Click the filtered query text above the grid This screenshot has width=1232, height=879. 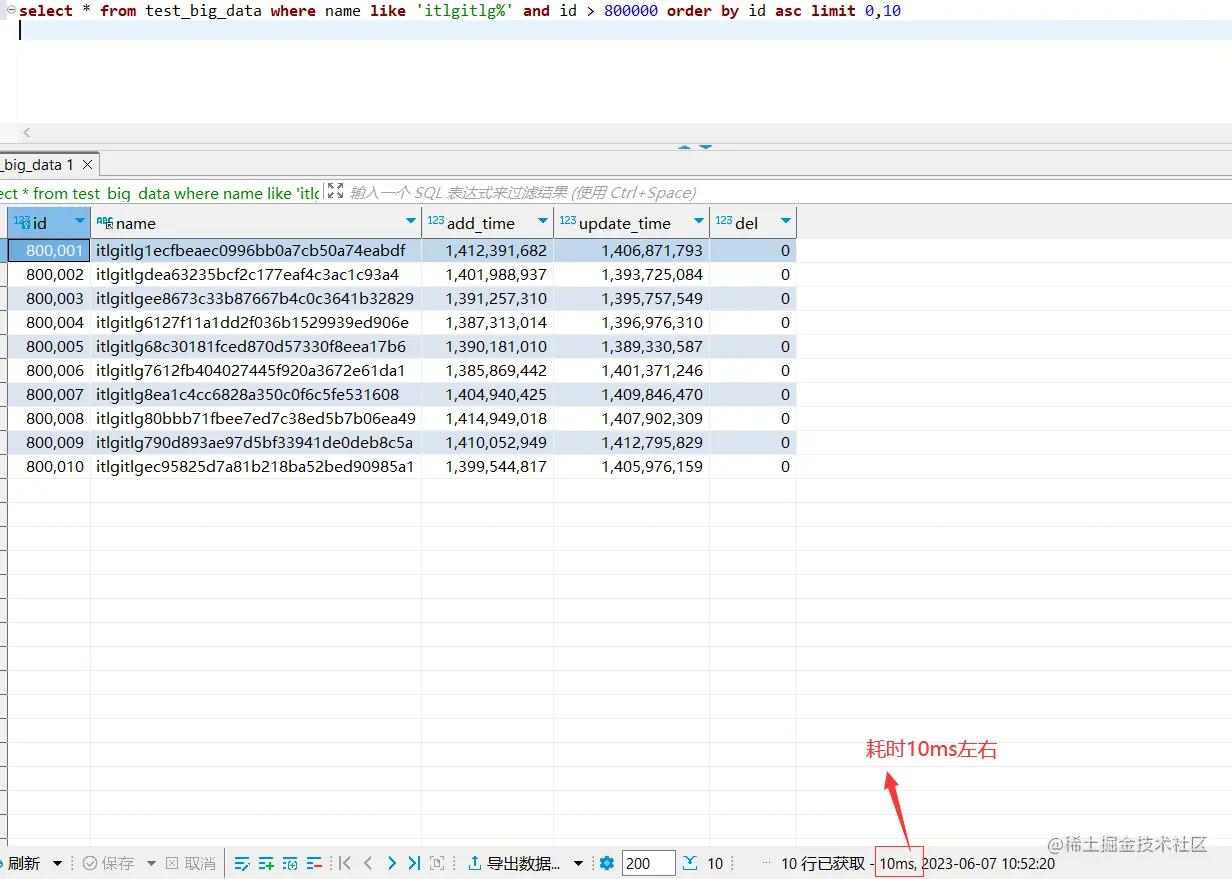(x=160, y=193)
